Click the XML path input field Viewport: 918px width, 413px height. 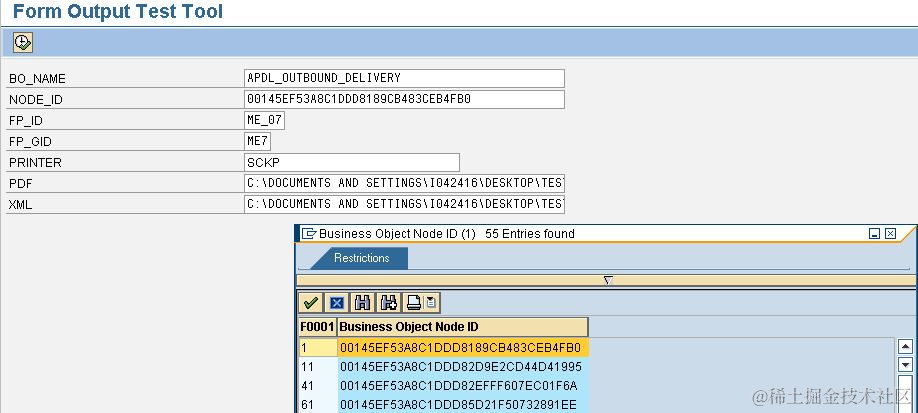[405, 204]
